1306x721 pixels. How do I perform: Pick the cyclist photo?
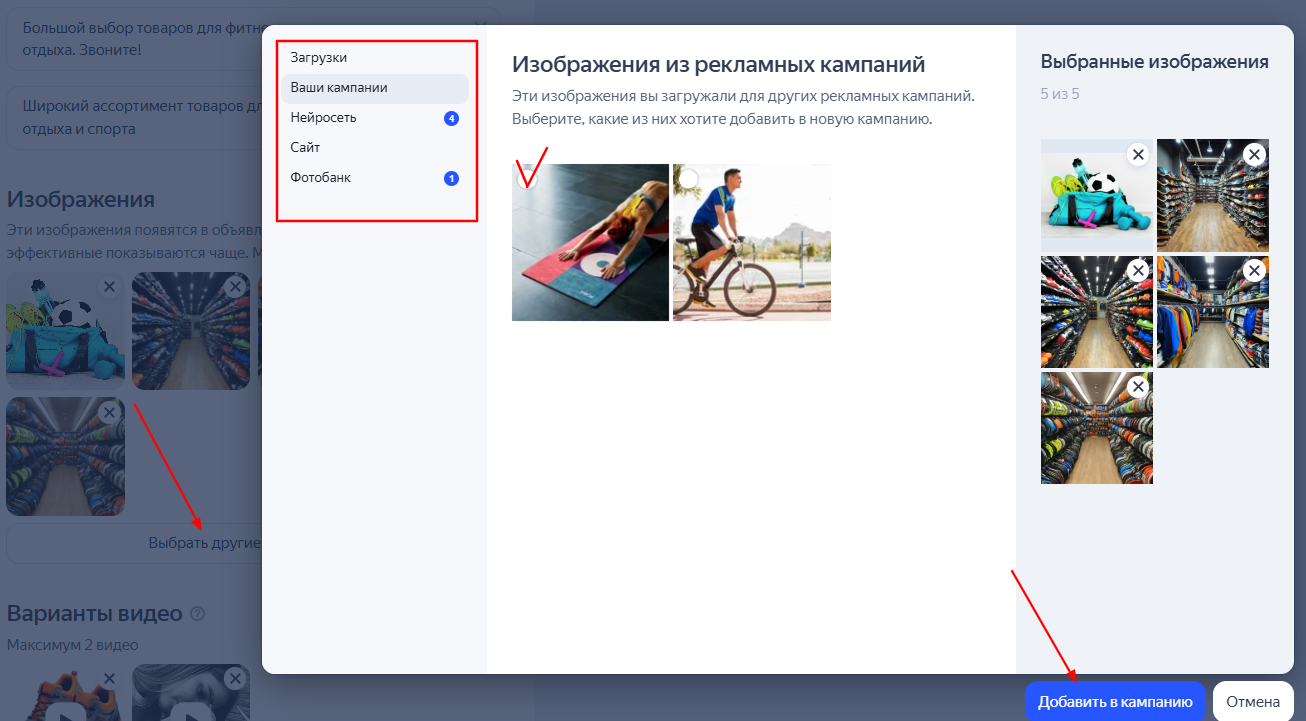pos(752,242)
